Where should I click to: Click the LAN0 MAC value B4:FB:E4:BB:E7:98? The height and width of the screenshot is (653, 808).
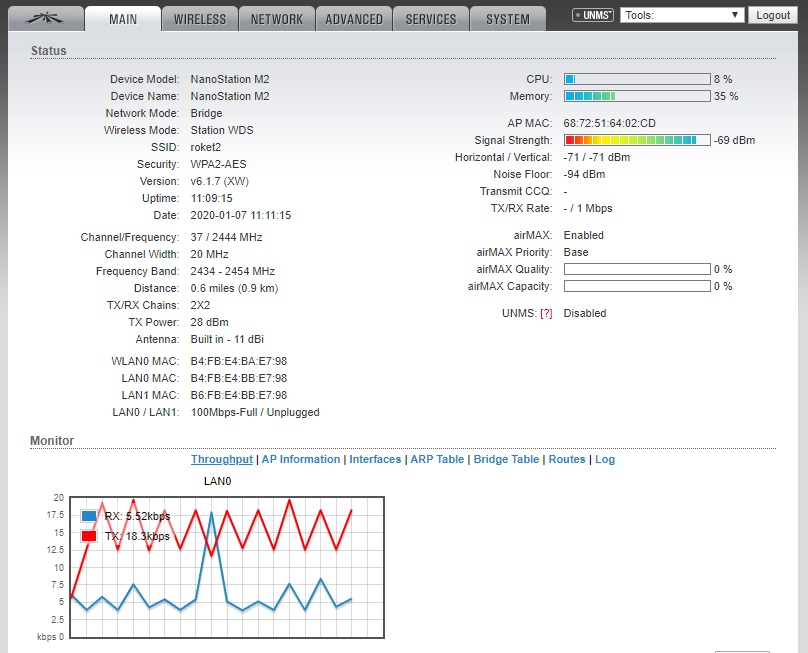point(239,378)
